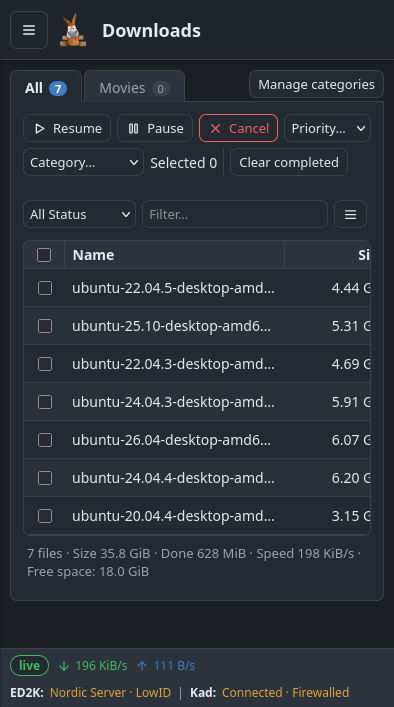Click the Clear completed button
The height and width of the screenshot is (707, 394).
click(289, 162)
